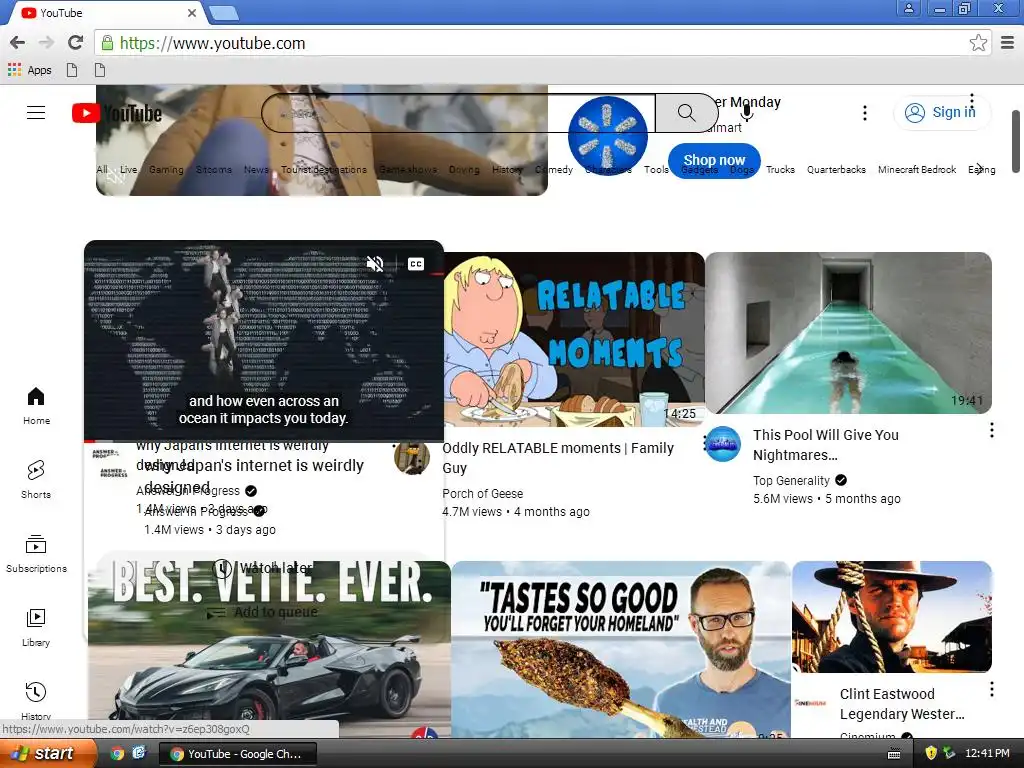Click the YouTube logo
1024x768 pixels.
[117, 113]
